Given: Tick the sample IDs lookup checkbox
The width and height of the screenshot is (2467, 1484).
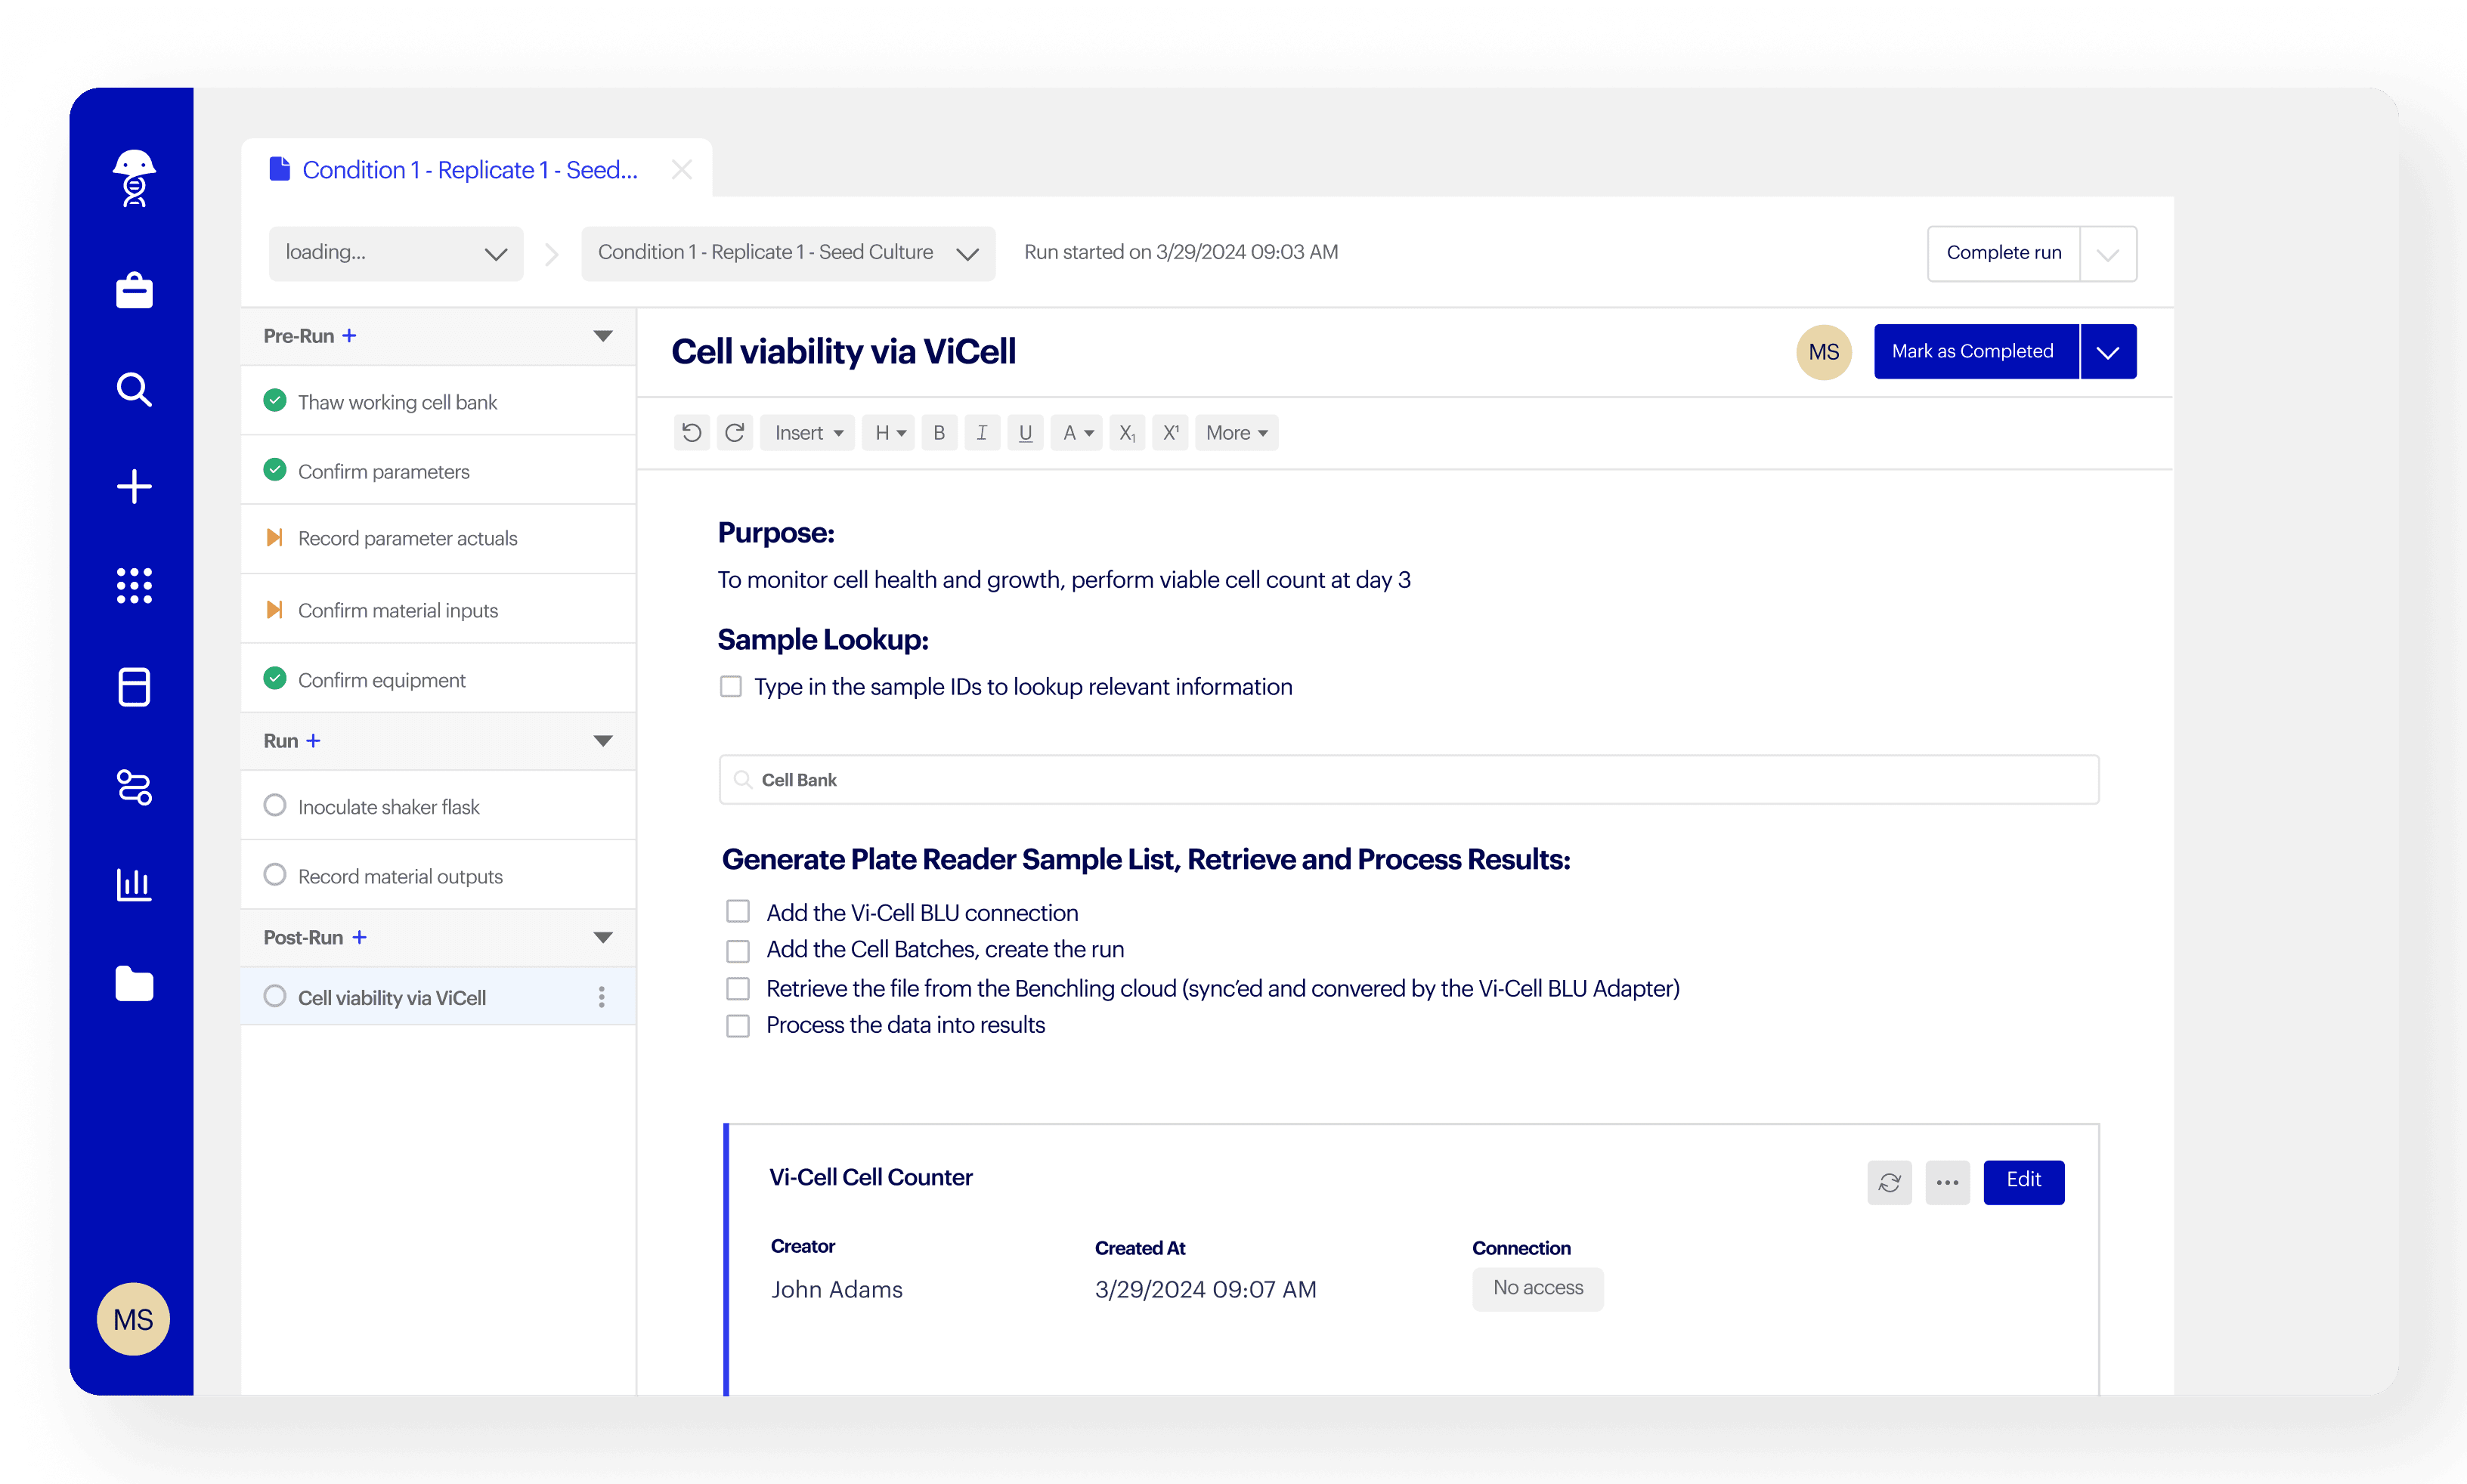Looking at the screenshot, I should tap(731, 687).
